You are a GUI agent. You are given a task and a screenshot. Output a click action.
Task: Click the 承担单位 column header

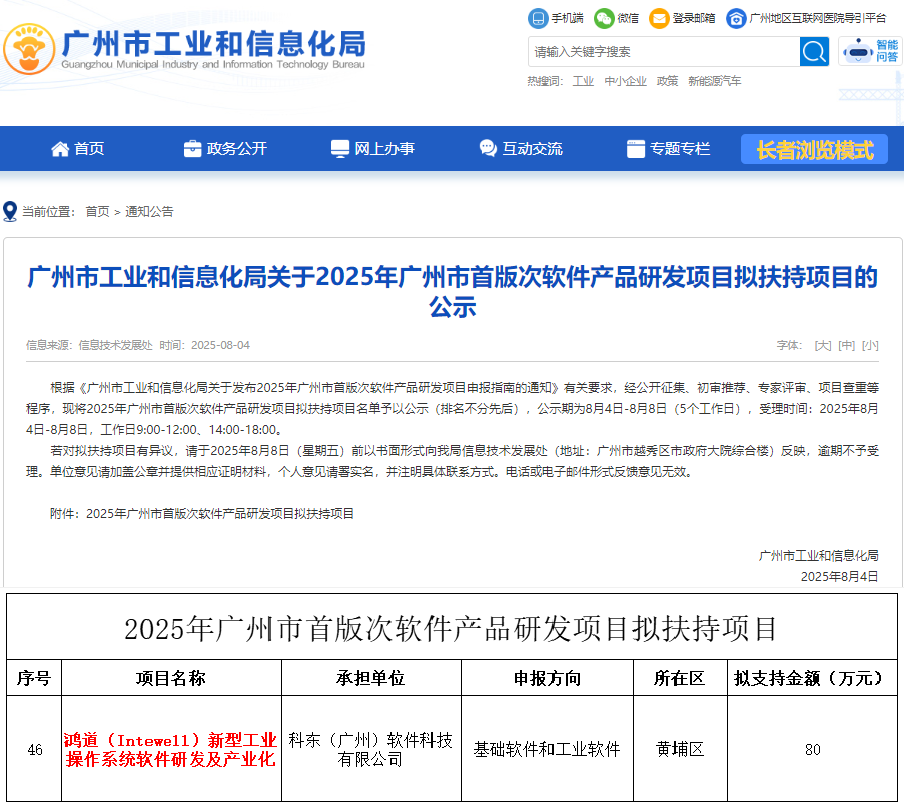(x=371, y=678)
